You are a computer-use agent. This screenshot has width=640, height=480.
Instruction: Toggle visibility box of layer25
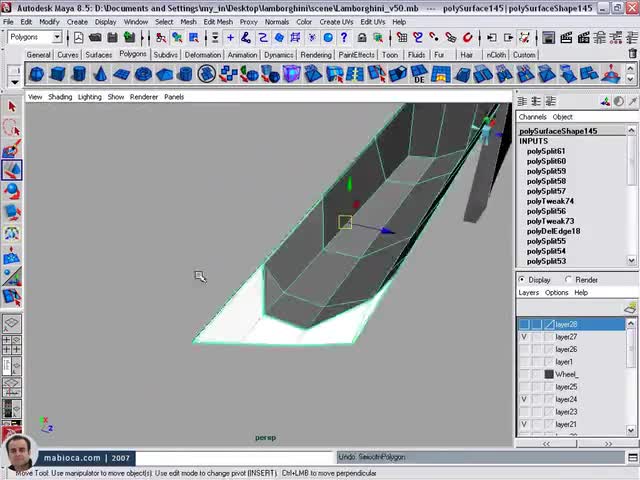tap(524, 387)
